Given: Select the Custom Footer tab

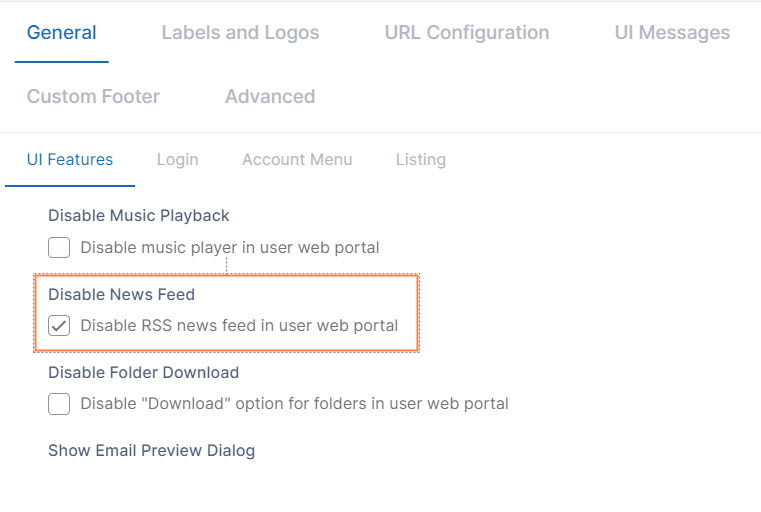Looking at the screenshot, I should point(93,97).
